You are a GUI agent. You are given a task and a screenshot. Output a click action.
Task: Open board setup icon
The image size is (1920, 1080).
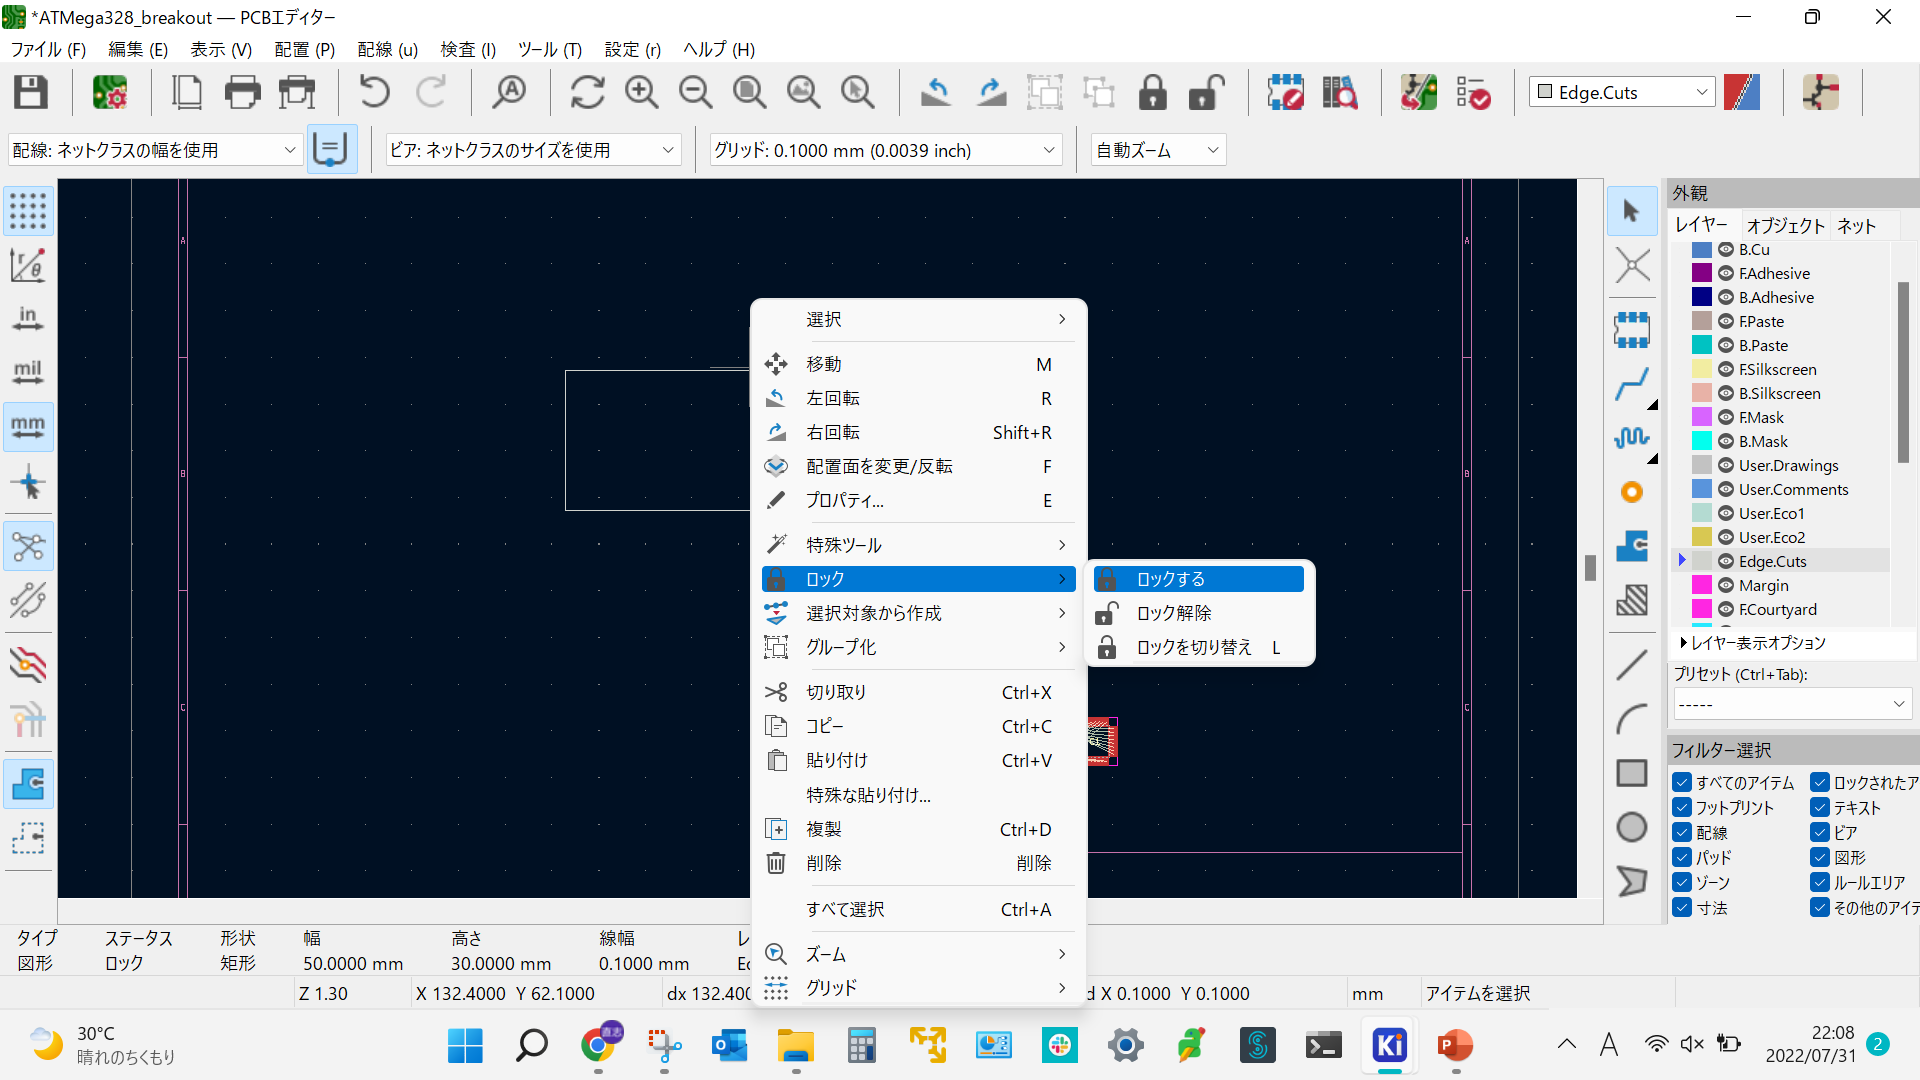(110, 92)
